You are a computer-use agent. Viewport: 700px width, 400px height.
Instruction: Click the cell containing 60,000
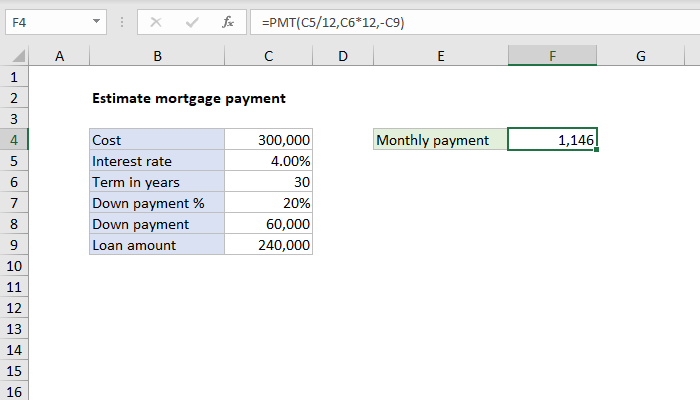pyautogui.click(x=268, y=224)
